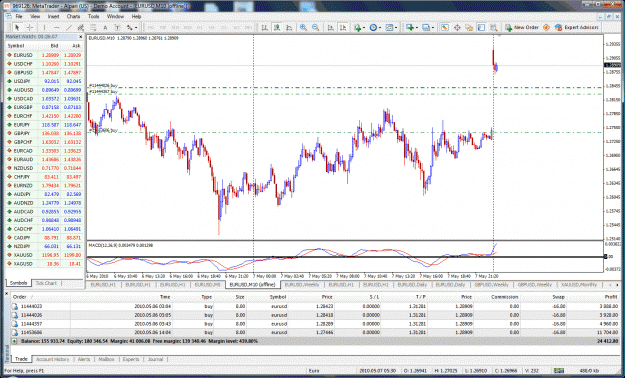Switch to the Mailbox tab
Viewport: 625px width, 378px height.
point(106,359)
